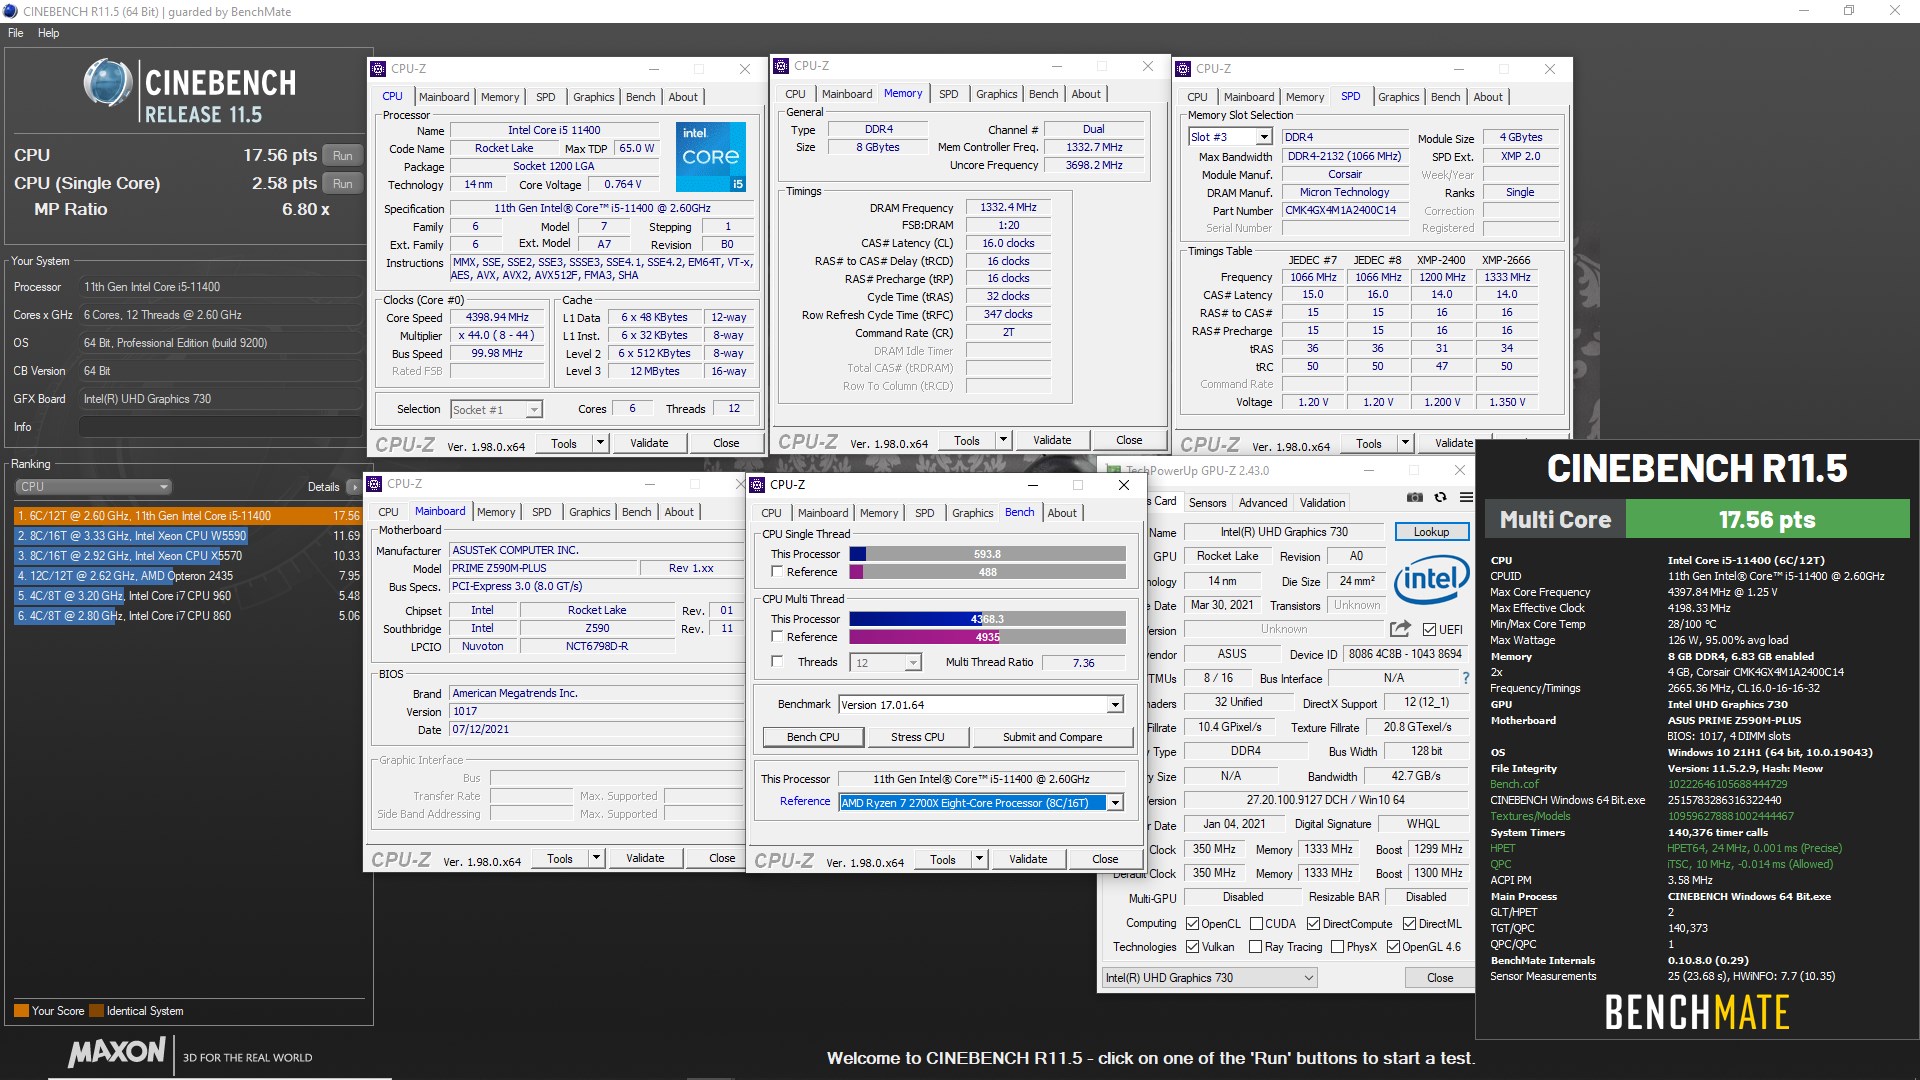Expand Tools arrow in CPU-Z Bench window
Image resolution: width=1920 pixels, height=1080 pixels.
pos(979,859)
